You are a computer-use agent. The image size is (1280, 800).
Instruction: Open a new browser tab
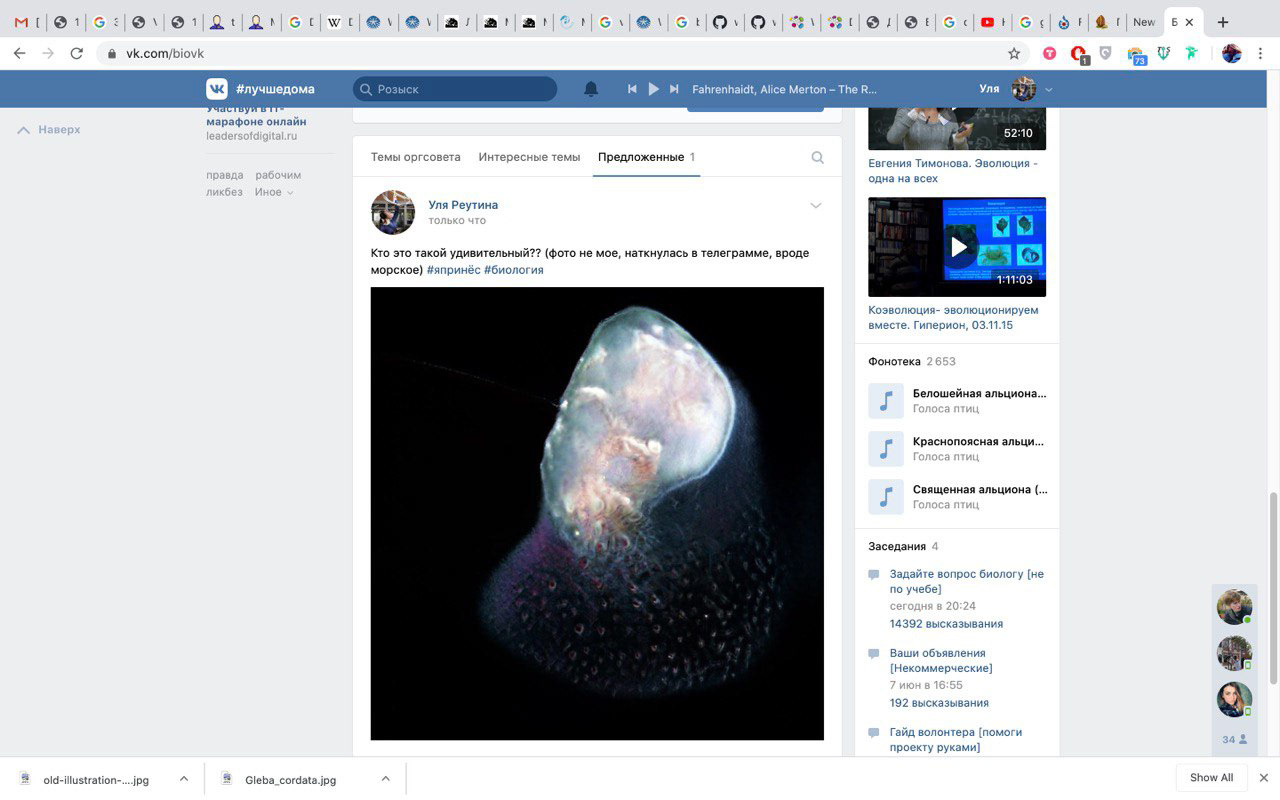1222,22
